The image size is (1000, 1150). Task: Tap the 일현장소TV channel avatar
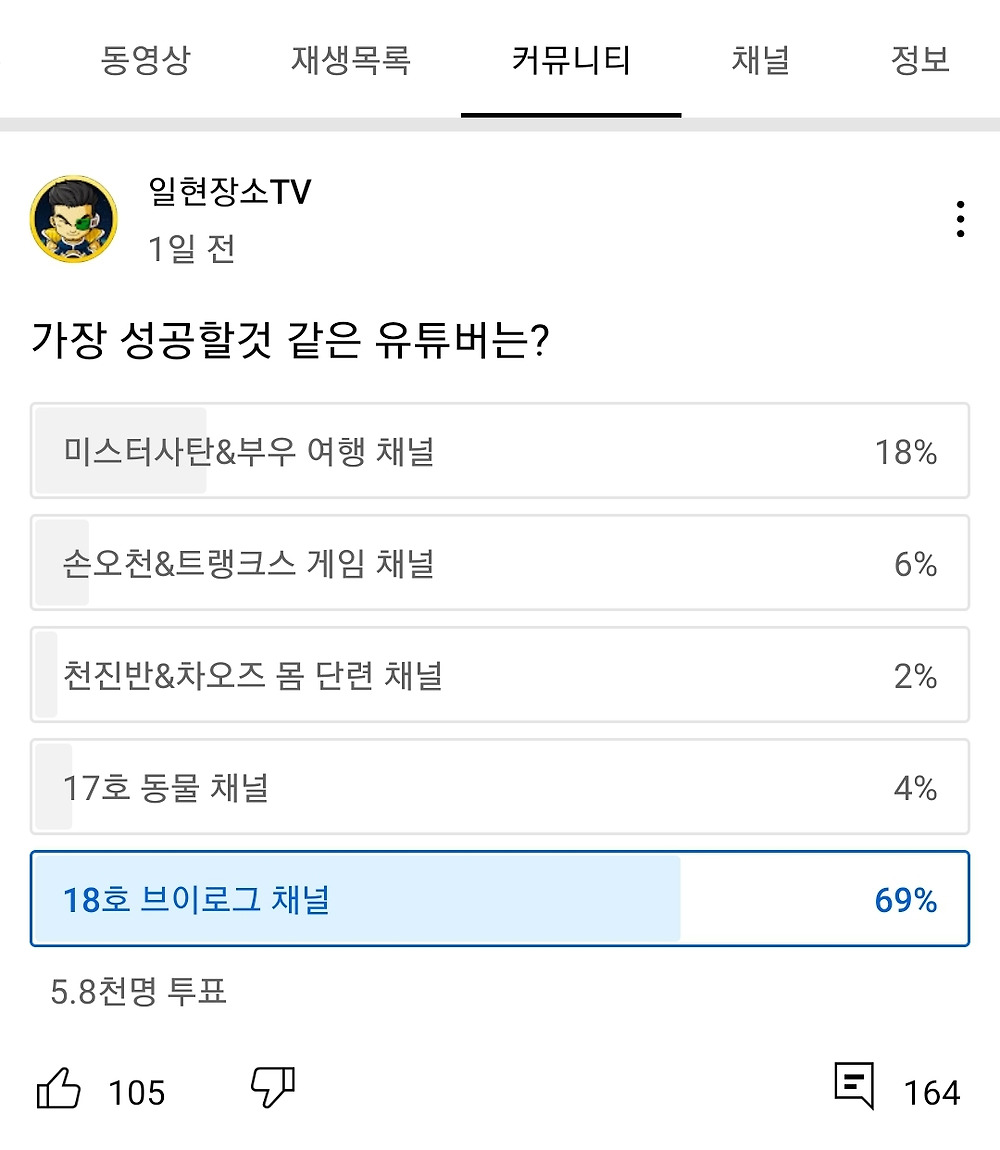pyautogui.click(x=74, y=220)
